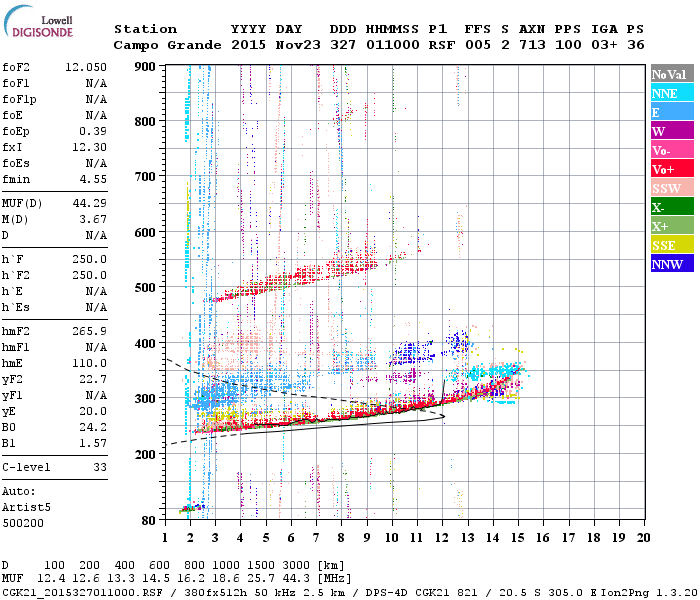
Task: Click the foF2 value 12.050
Action: coord(86,67)
